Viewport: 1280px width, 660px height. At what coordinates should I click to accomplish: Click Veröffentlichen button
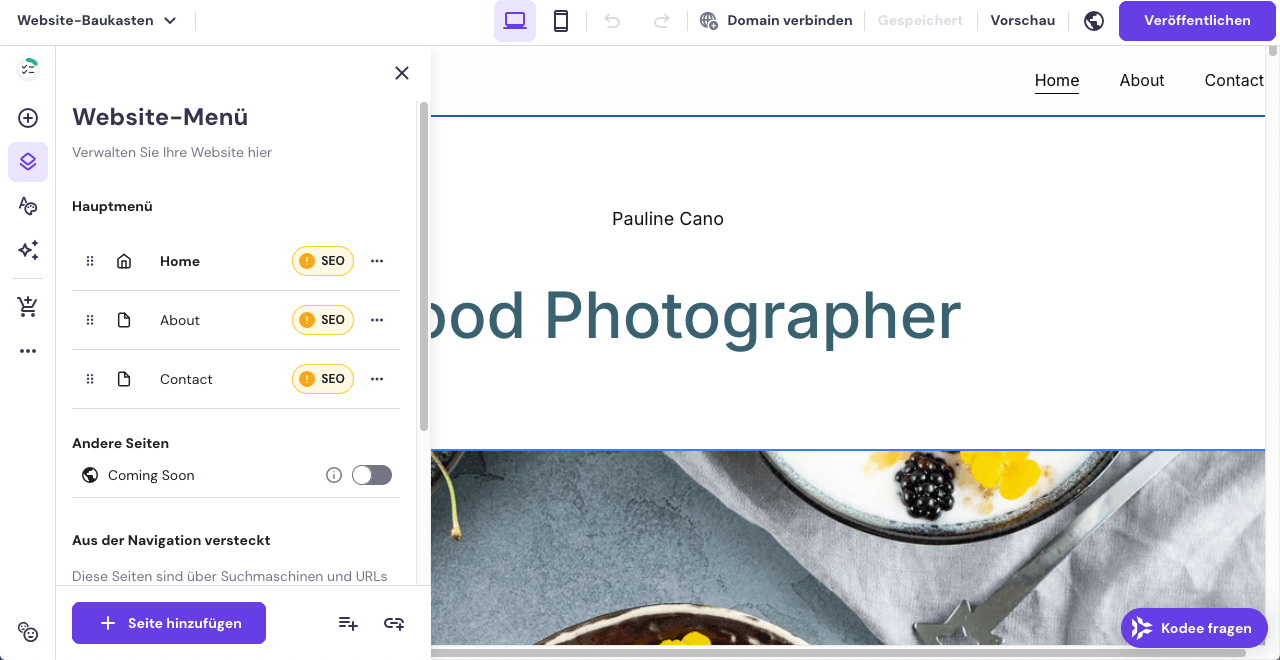tap(1197, 20)
